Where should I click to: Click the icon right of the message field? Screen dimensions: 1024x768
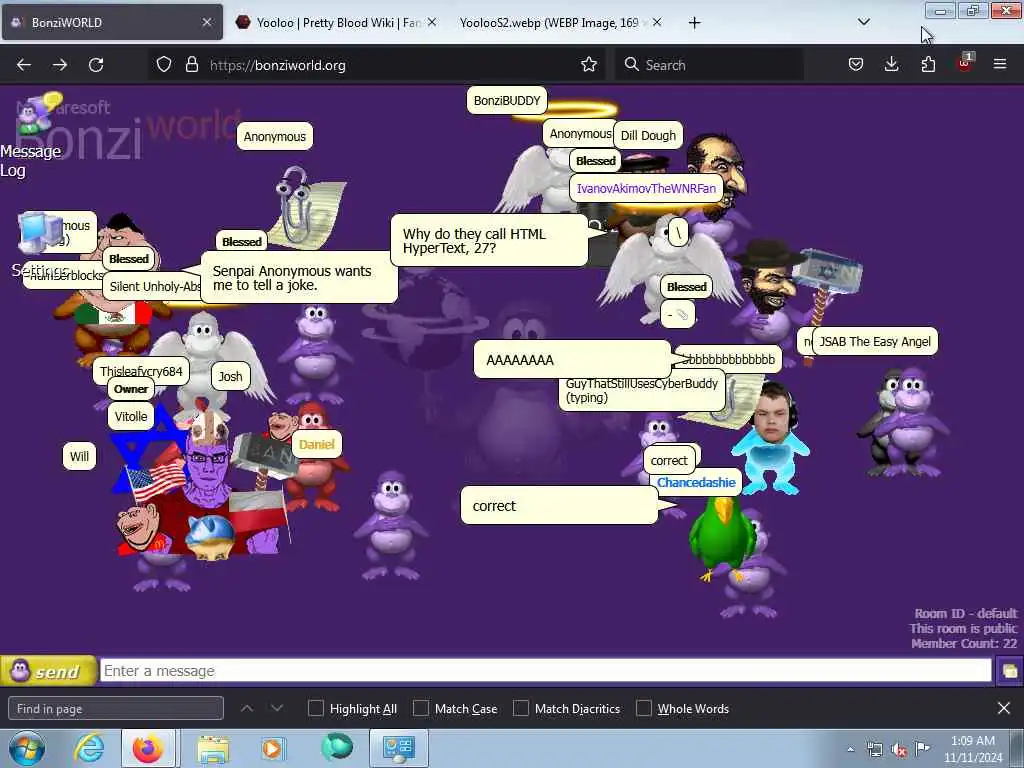tap(1010, 671)
